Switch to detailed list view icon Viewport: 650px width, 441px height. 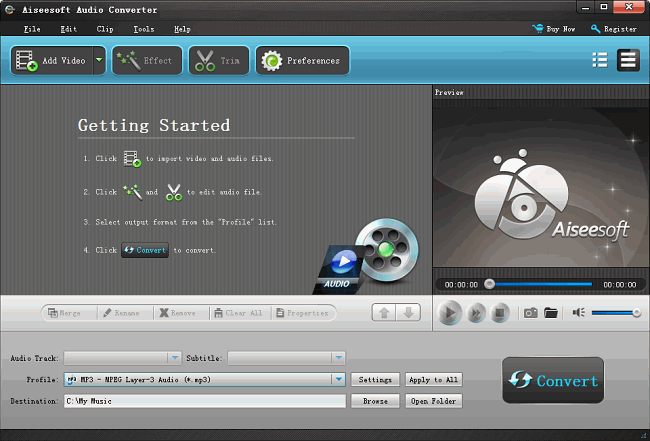click(x=599, y=61)
